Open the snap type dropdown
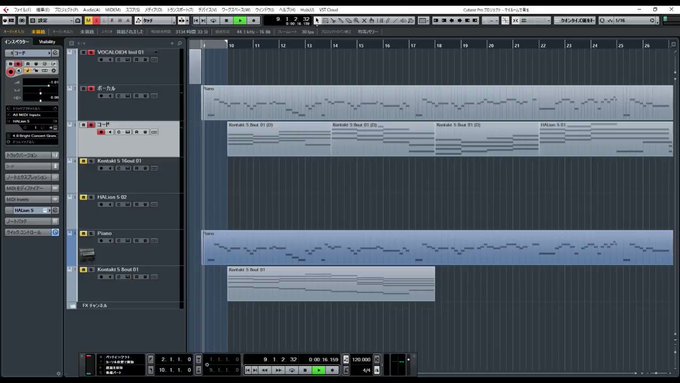The width and height of the screenshot is (680, 383). [x=533, y=20]
